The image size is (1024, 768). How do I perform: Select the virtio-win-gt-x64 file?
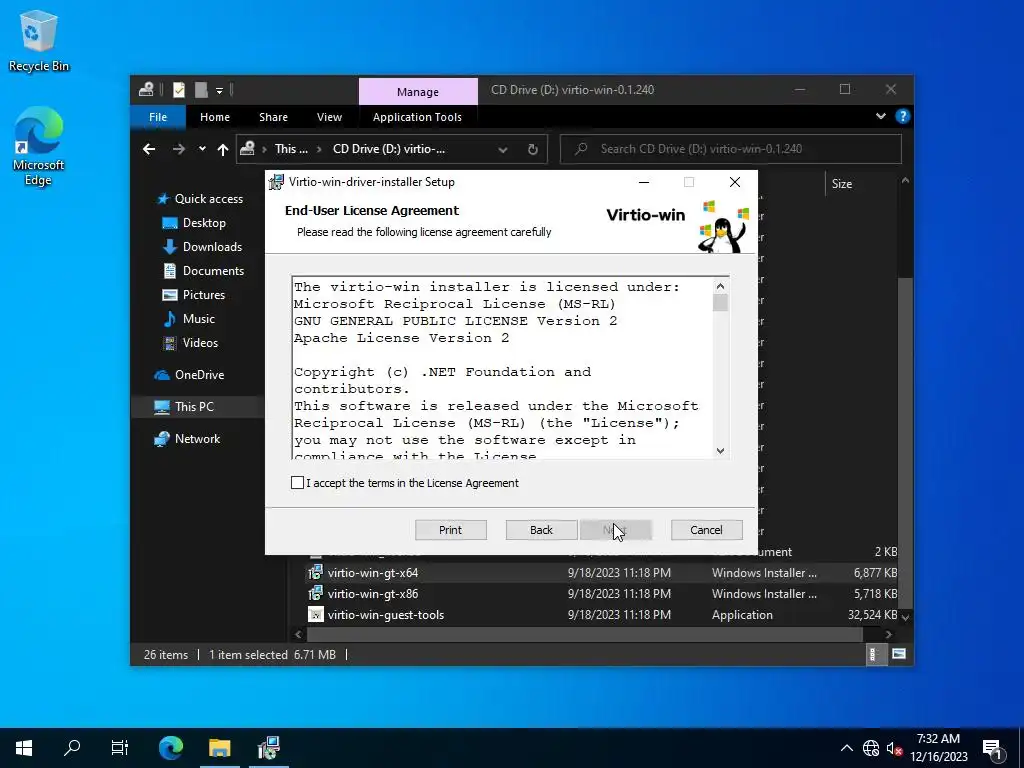click(373, 573)
